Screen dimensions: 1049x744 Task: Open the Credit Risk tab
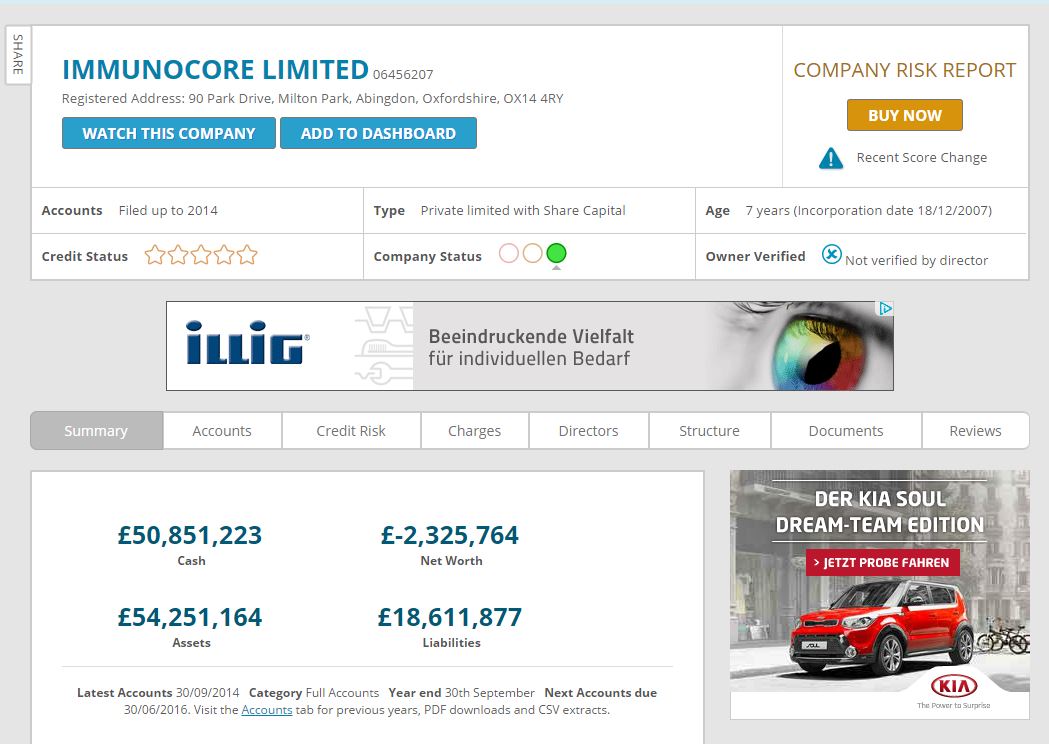[x=351, y=431]
